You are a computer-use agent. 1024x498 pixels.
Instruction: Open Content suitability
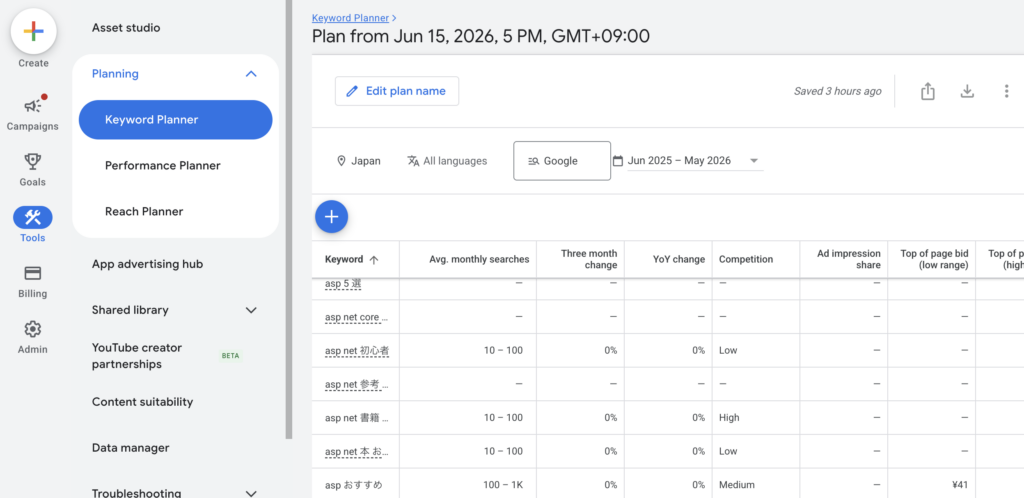142,402
